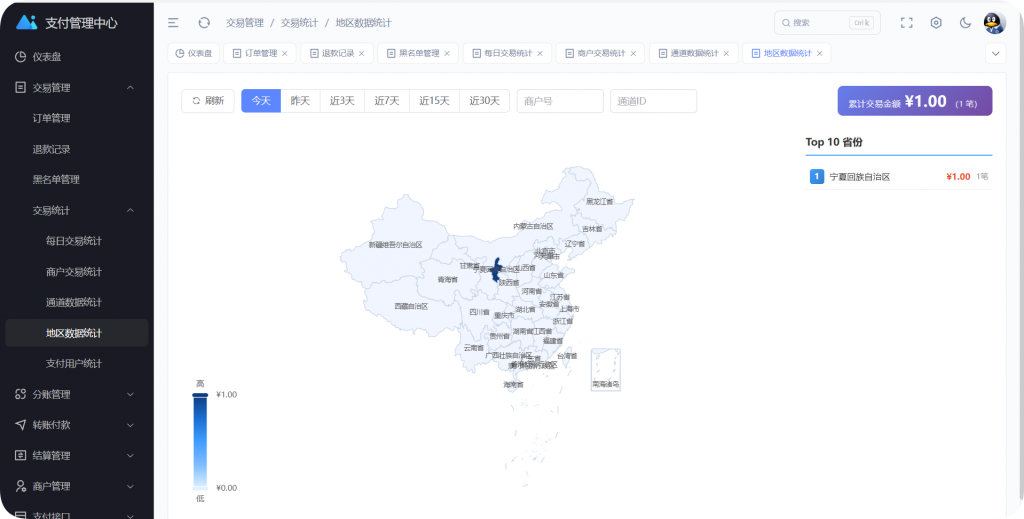The height and width of the screenshot is (519, 1024).
Task: Click the 搜索 search box
Action: coord(827,23)
